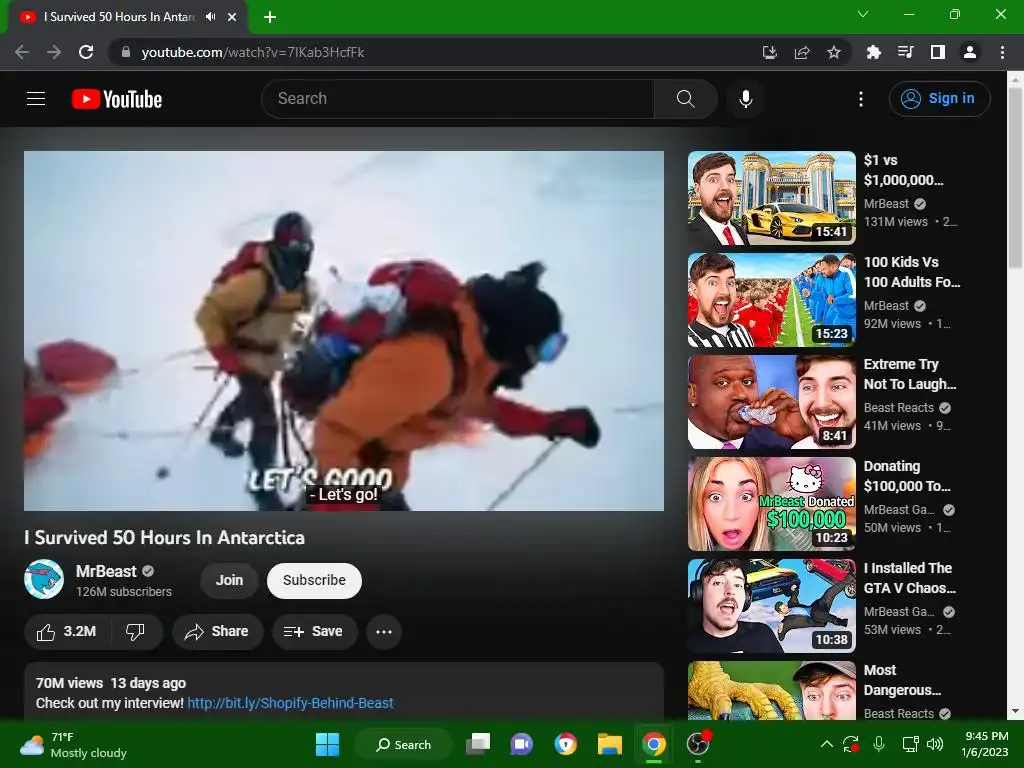Open Chrome profile icon
The width and height of the screenshot is (1024, 768).
point(970,52)
